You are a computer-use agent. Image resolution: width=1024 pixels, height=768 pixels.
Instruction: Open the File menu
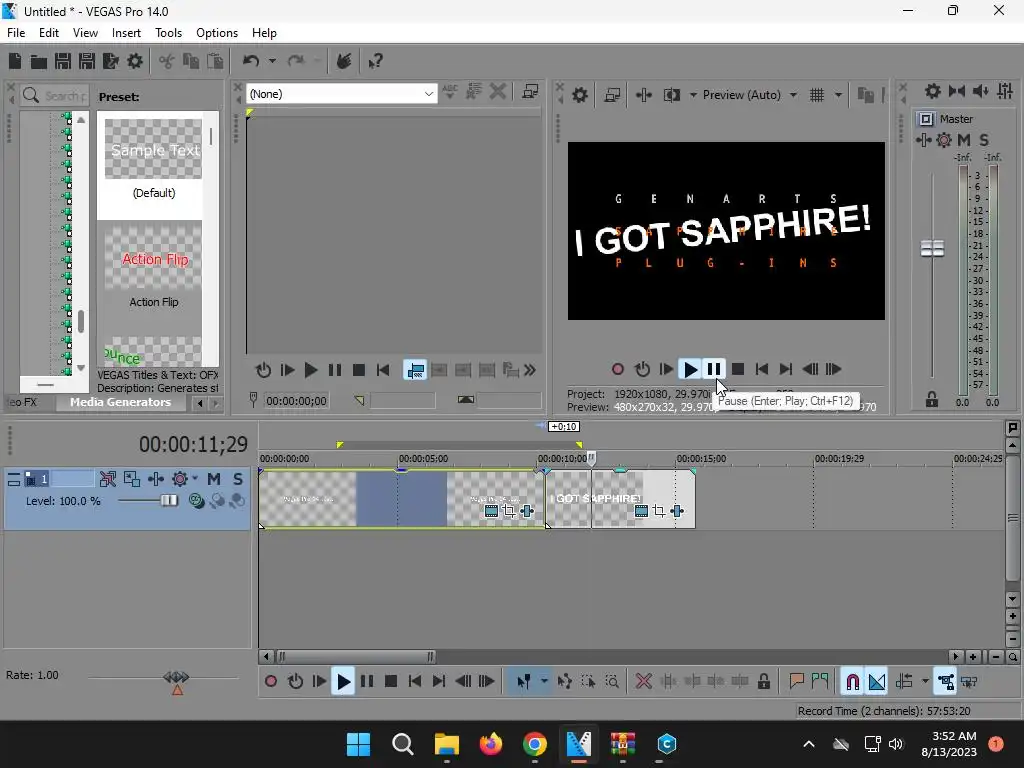click(x=16, y=33)
